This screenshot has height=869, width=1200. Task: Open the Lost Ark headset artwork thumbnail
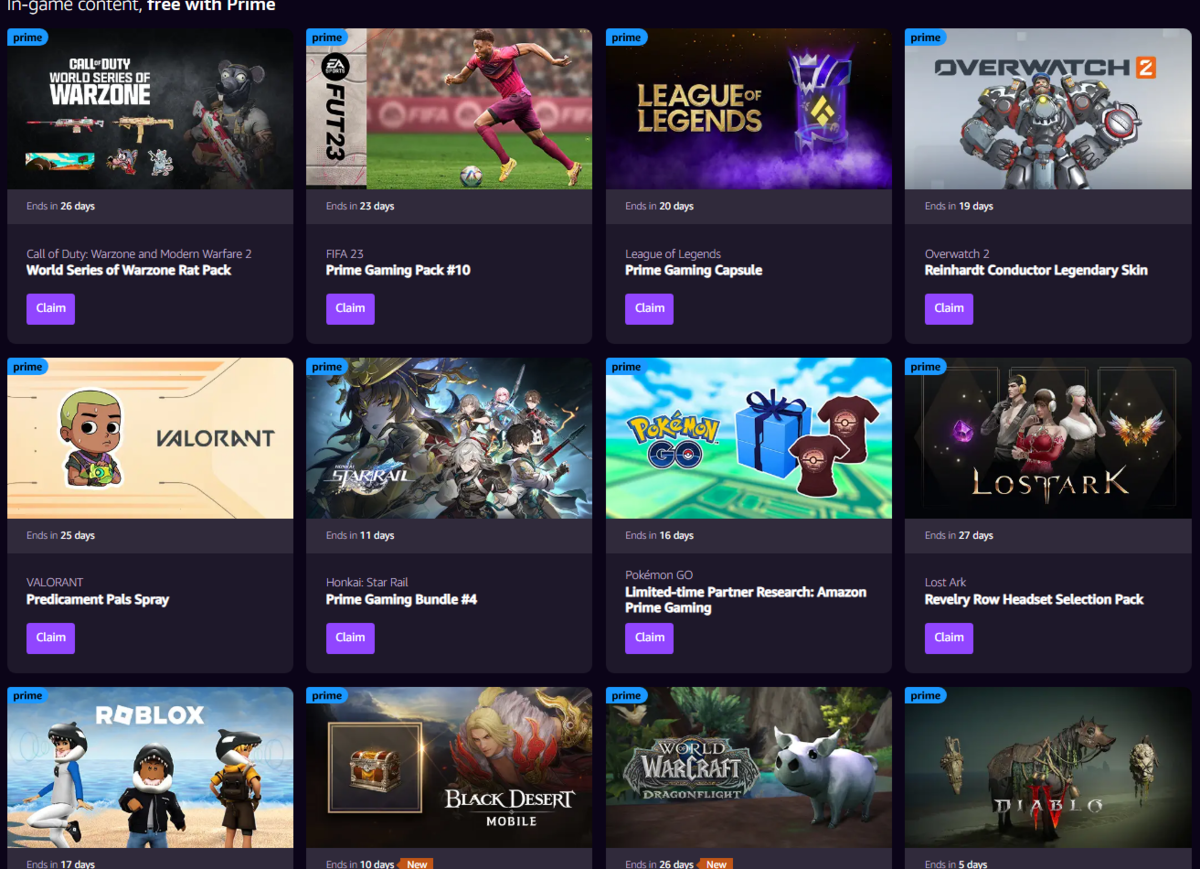tap(1048, 438)
